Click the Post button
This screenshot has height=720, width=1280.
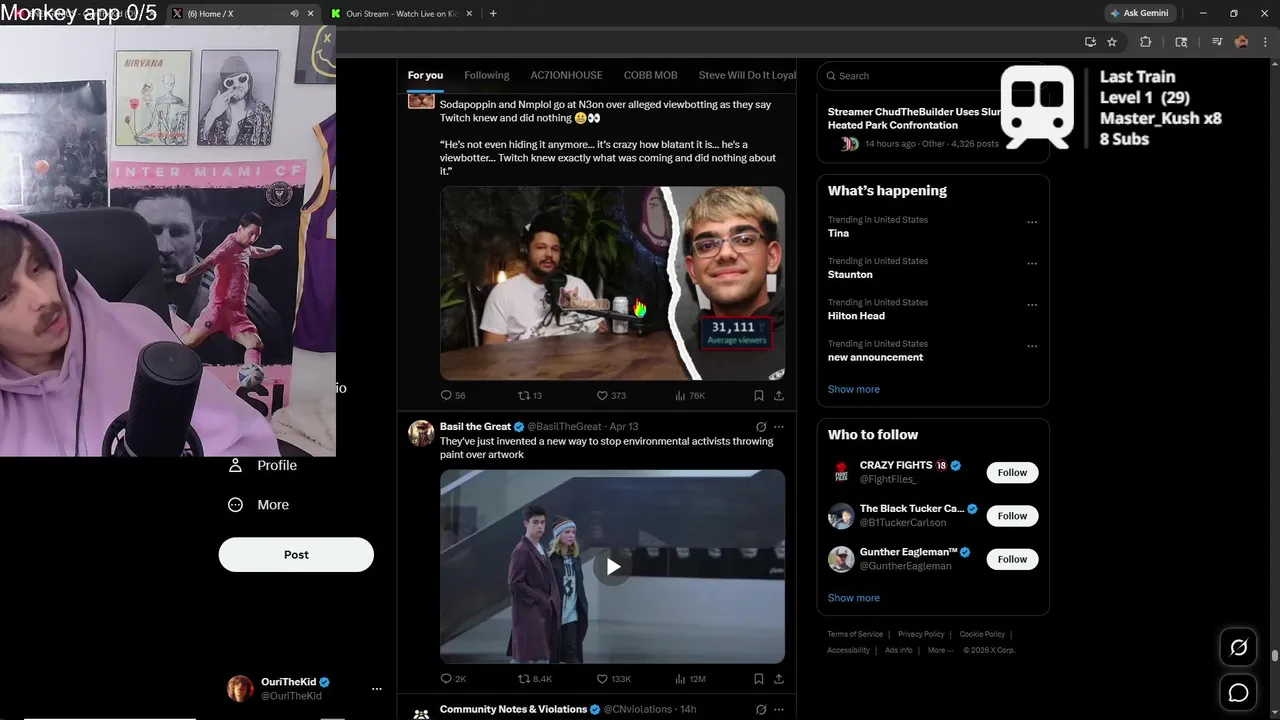point(296,555)
